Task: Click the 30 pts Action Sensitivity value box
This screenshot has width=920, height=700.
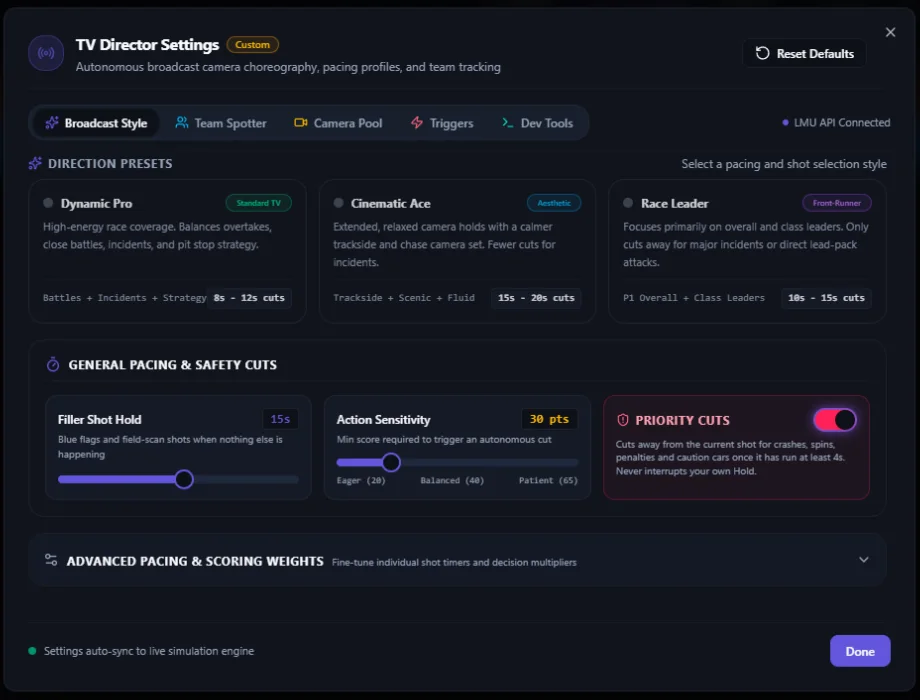Action: point(549,419)
